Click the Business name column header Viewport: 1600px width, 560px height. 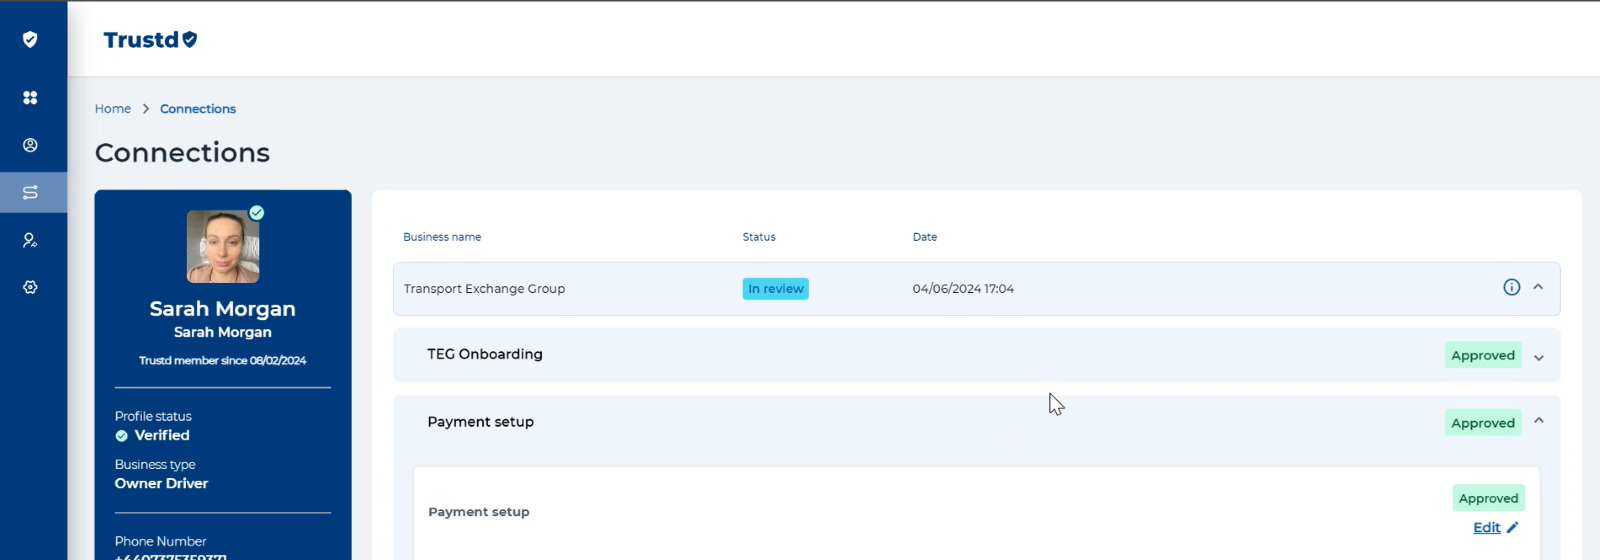[442, 237]
